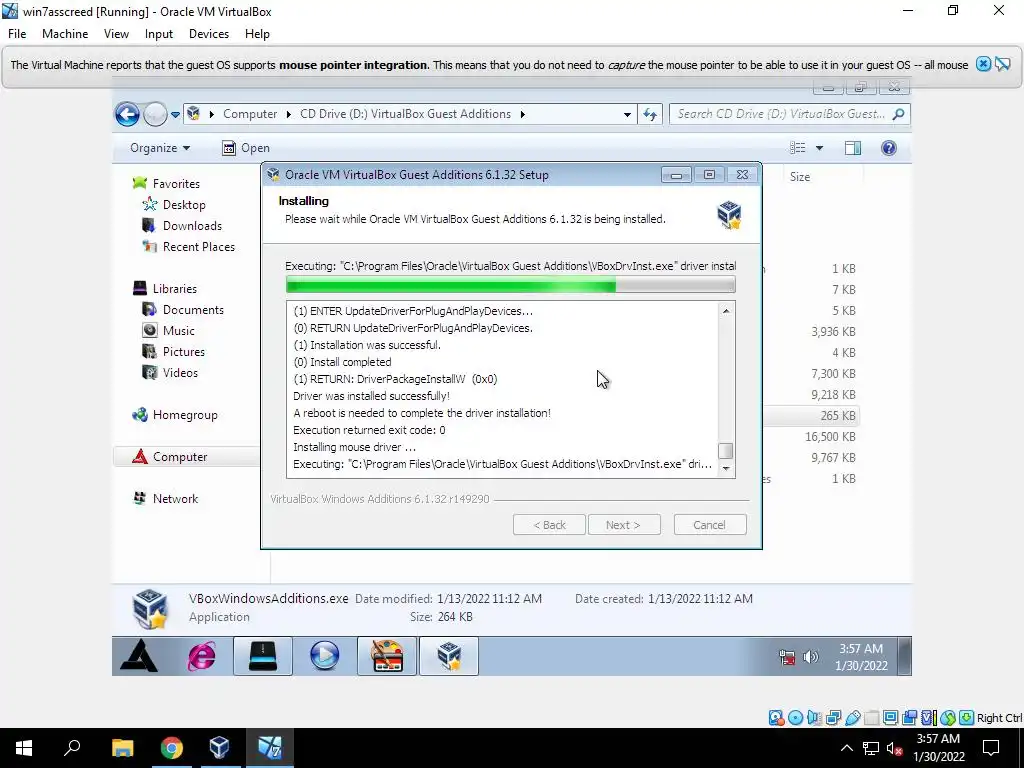Screen dimensions: 1024x768
Task: Click the install log scroll down arrow
Action: (726, 468)
